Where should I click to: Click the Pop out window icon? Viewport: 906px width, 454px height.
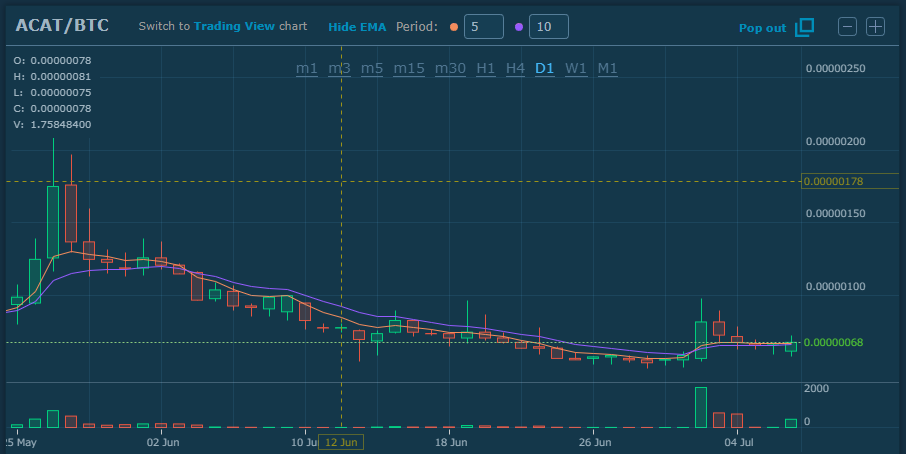click(804, 27)
